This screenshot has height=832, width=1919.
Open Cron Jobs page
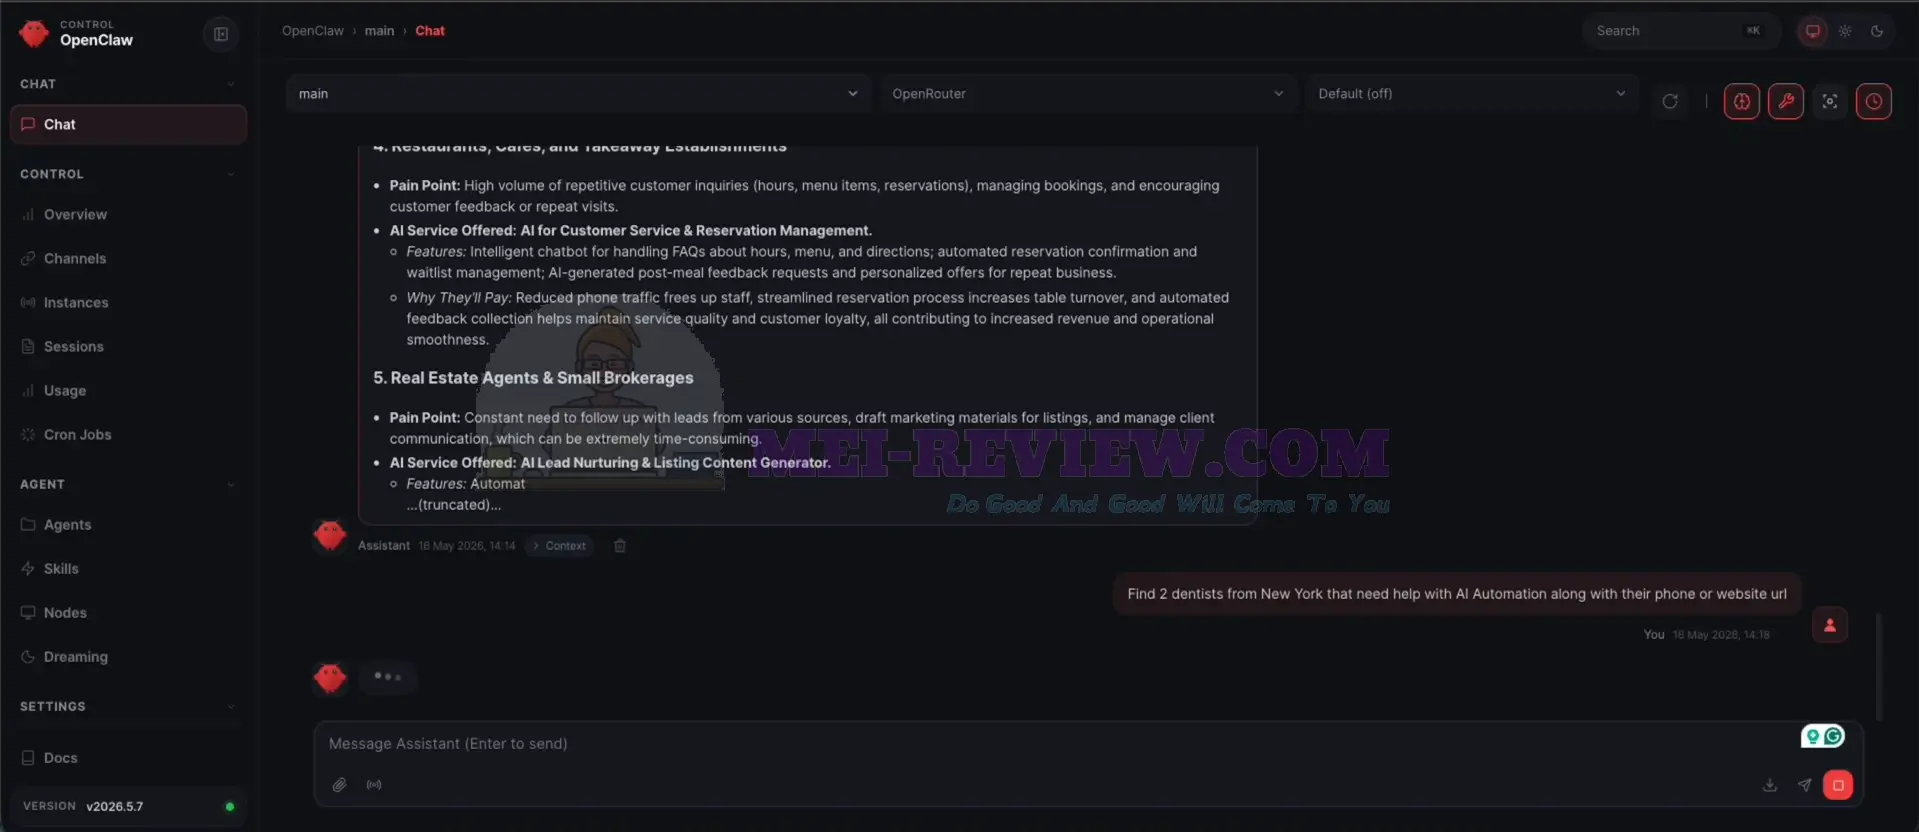click(x=128, y=434)
